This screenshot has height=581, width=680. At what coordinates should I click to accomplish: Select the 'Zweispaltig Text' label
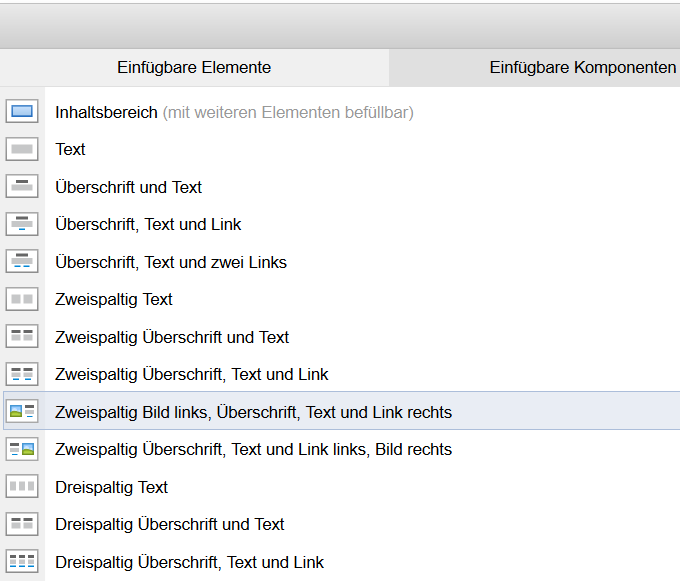tap(114, 299)
